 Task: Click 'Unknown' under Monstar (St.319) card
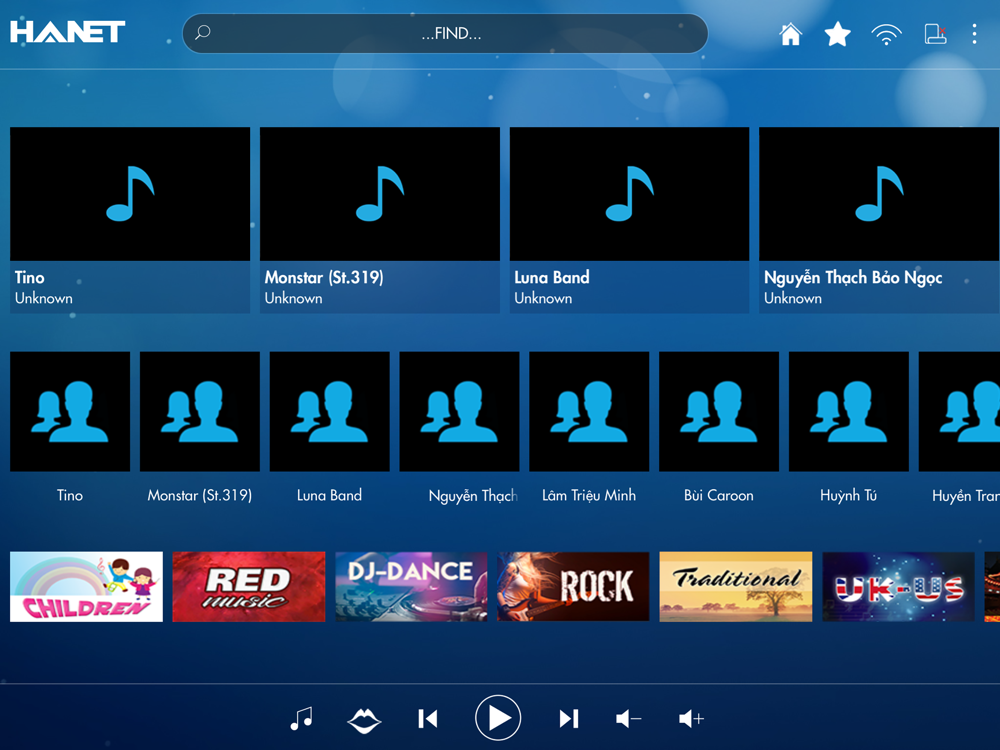[293, 298]
